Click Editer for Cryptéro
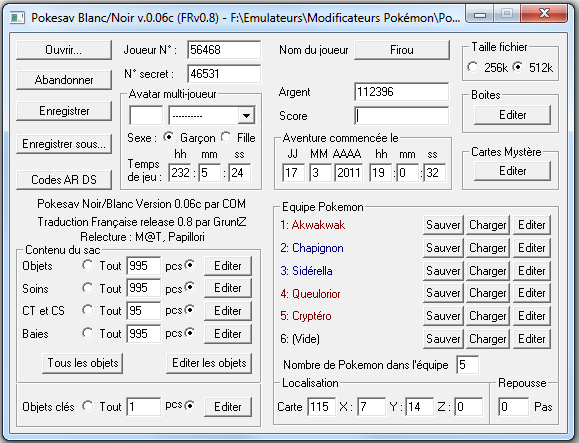 coord(531,316)
